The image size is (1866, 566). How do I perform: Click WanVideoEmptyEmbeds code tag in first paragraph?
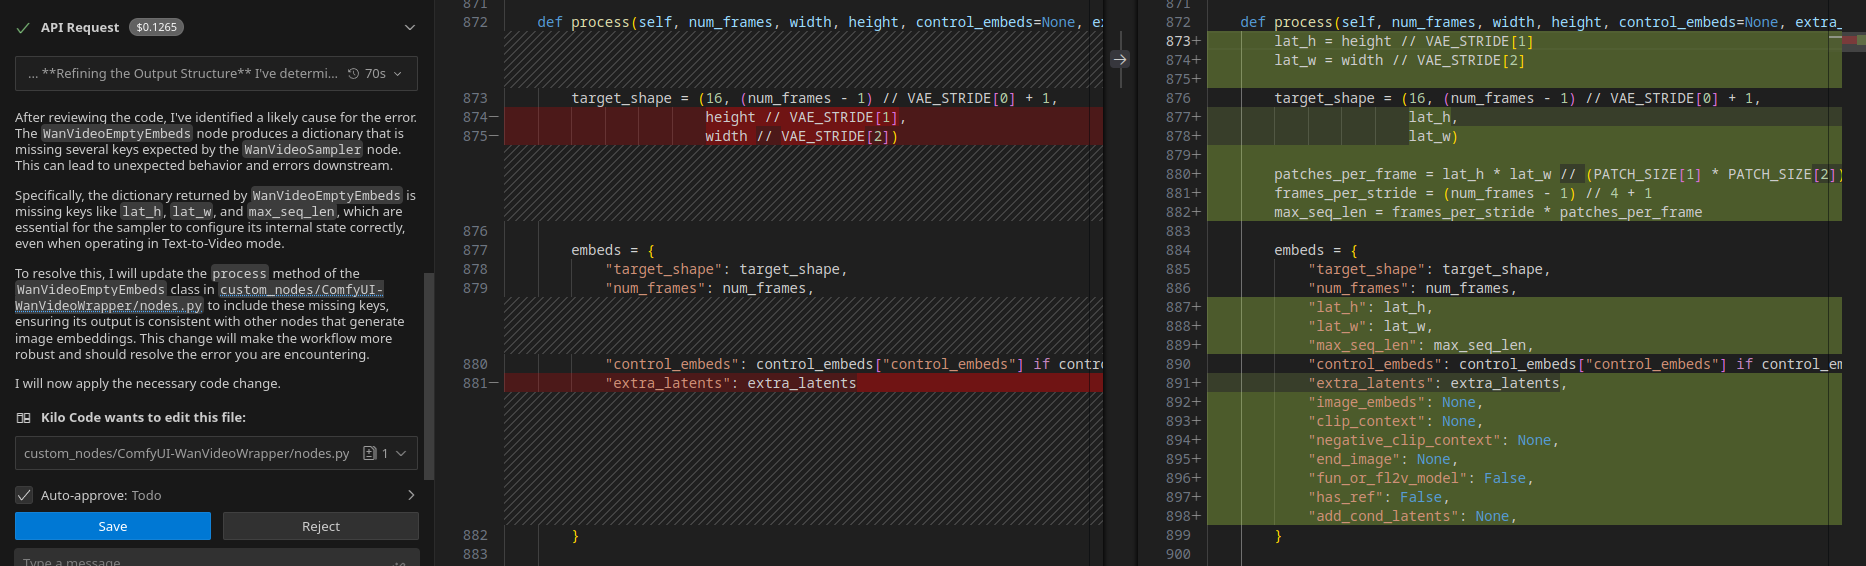point(117,134)
